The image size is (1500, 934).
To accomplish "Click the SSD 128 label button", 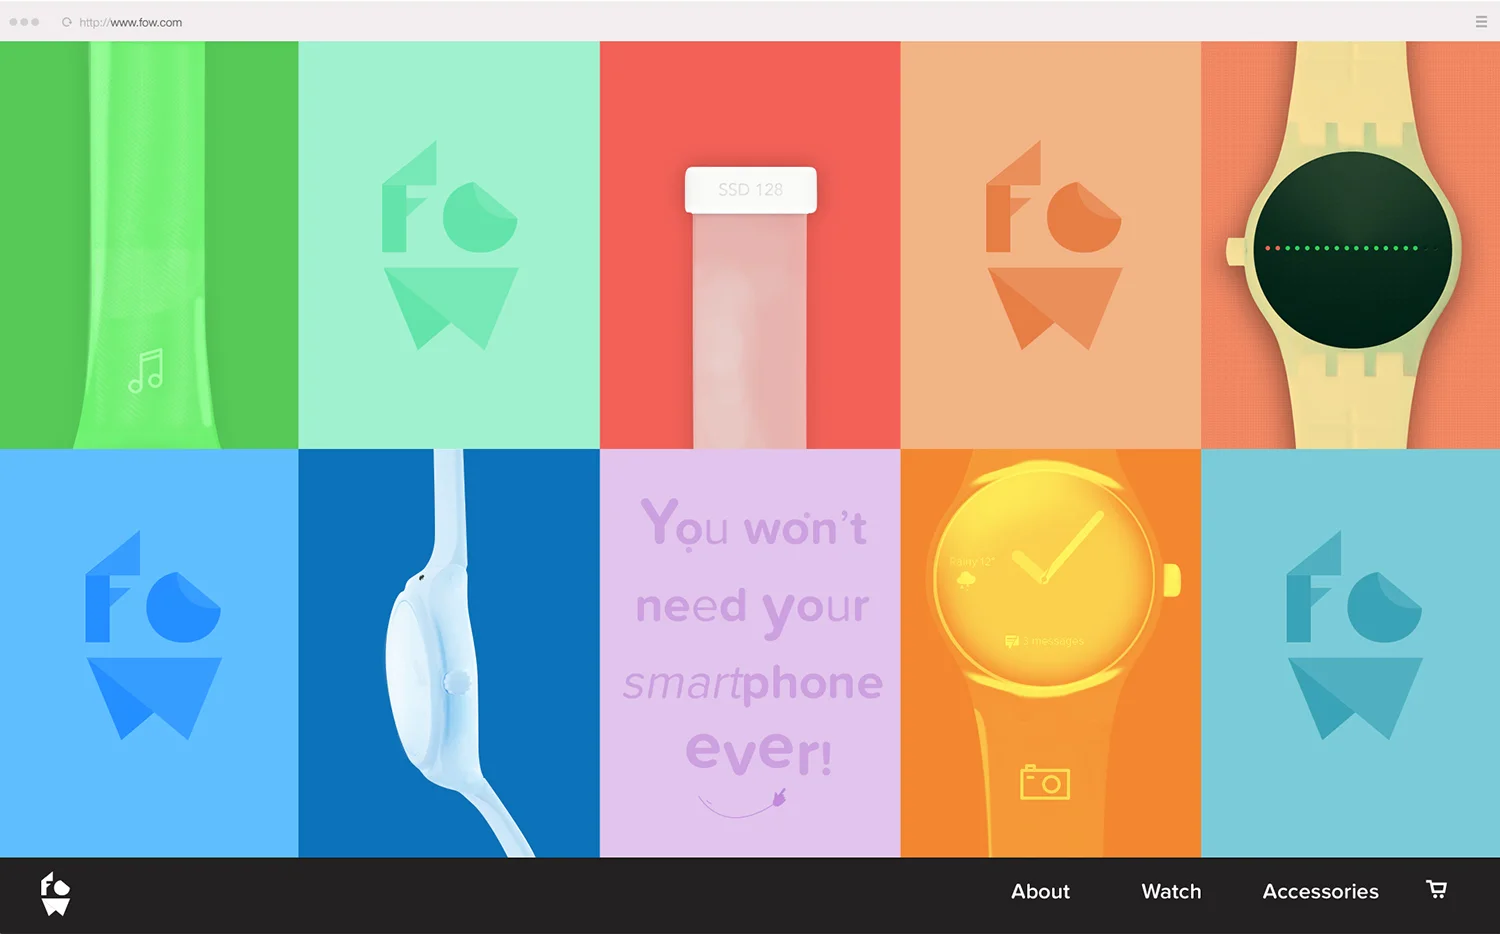I will (x=751, y=190).
